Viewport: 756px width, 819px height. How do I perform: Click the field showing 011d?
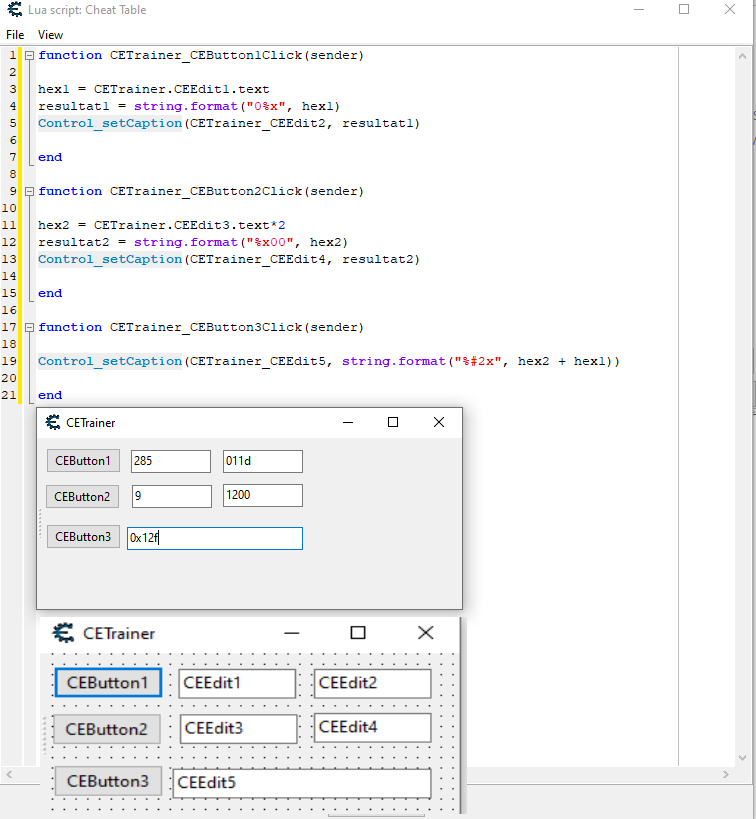click(x=262, y=461)
